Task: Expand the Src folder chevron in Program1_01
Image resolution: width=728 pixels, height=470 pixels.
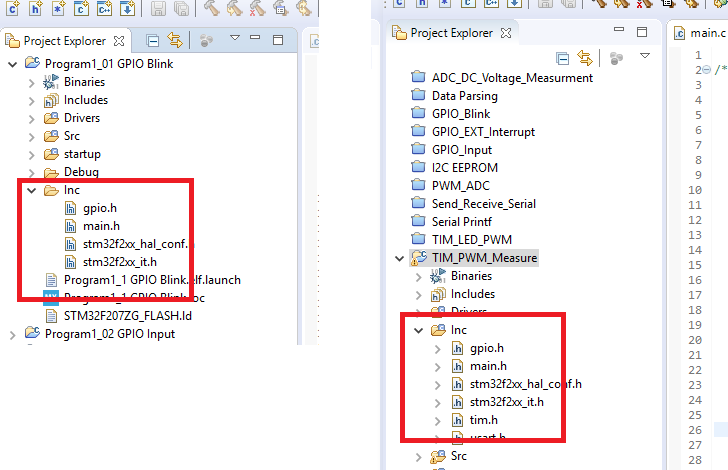Action: [x=32, y=137]
